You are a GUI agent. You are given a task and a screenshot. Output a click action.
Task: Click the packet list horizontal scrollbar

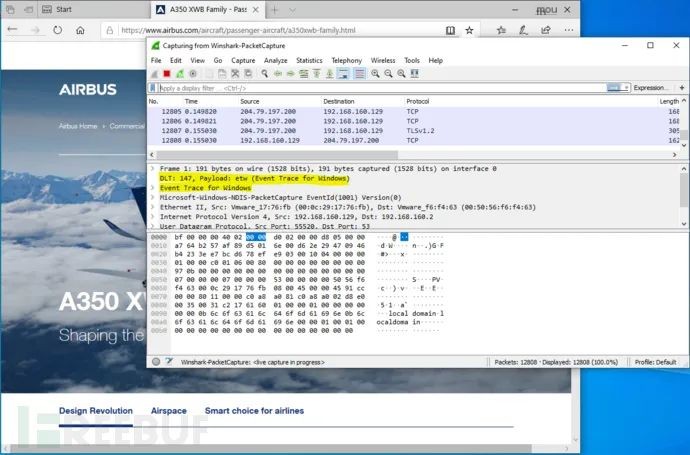click(x=277, y=155)
